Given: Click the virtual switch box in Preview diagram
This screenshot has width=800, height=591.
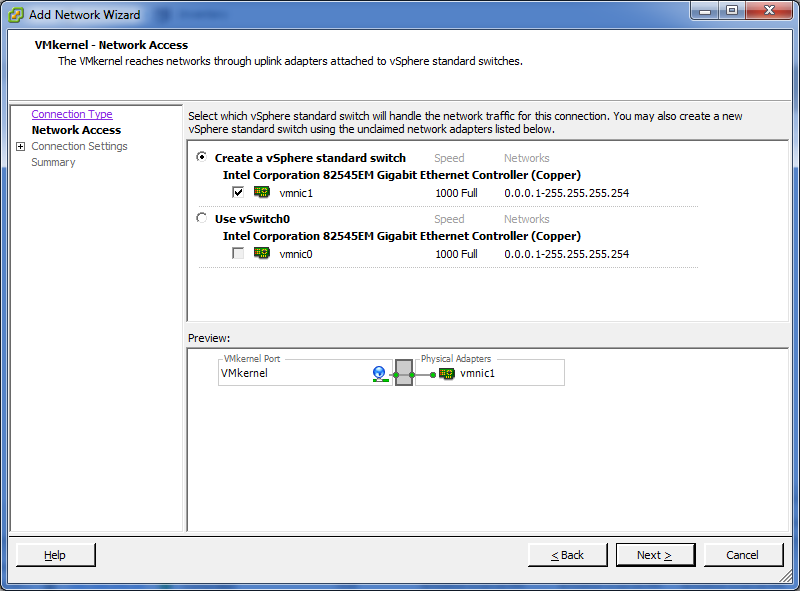Looking at the screenshot, I should tap(404, 373).
